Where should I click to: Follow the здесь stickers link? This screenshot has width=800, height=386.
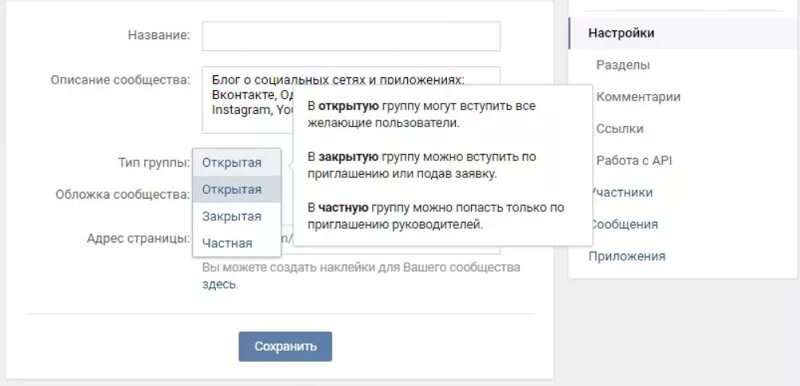[x=219, y=284]
